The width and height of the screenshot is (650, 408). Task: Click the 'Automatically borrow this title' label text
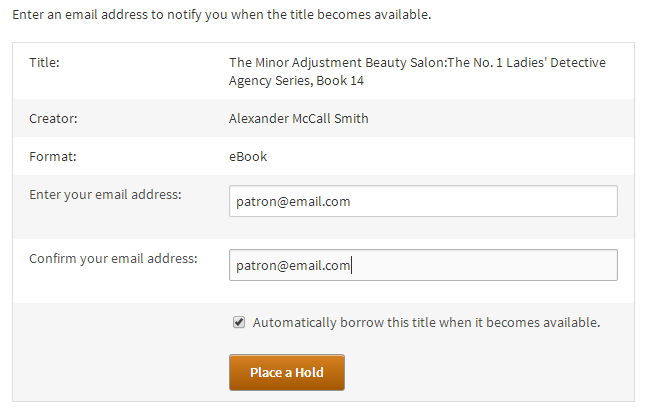pos(426,323)
